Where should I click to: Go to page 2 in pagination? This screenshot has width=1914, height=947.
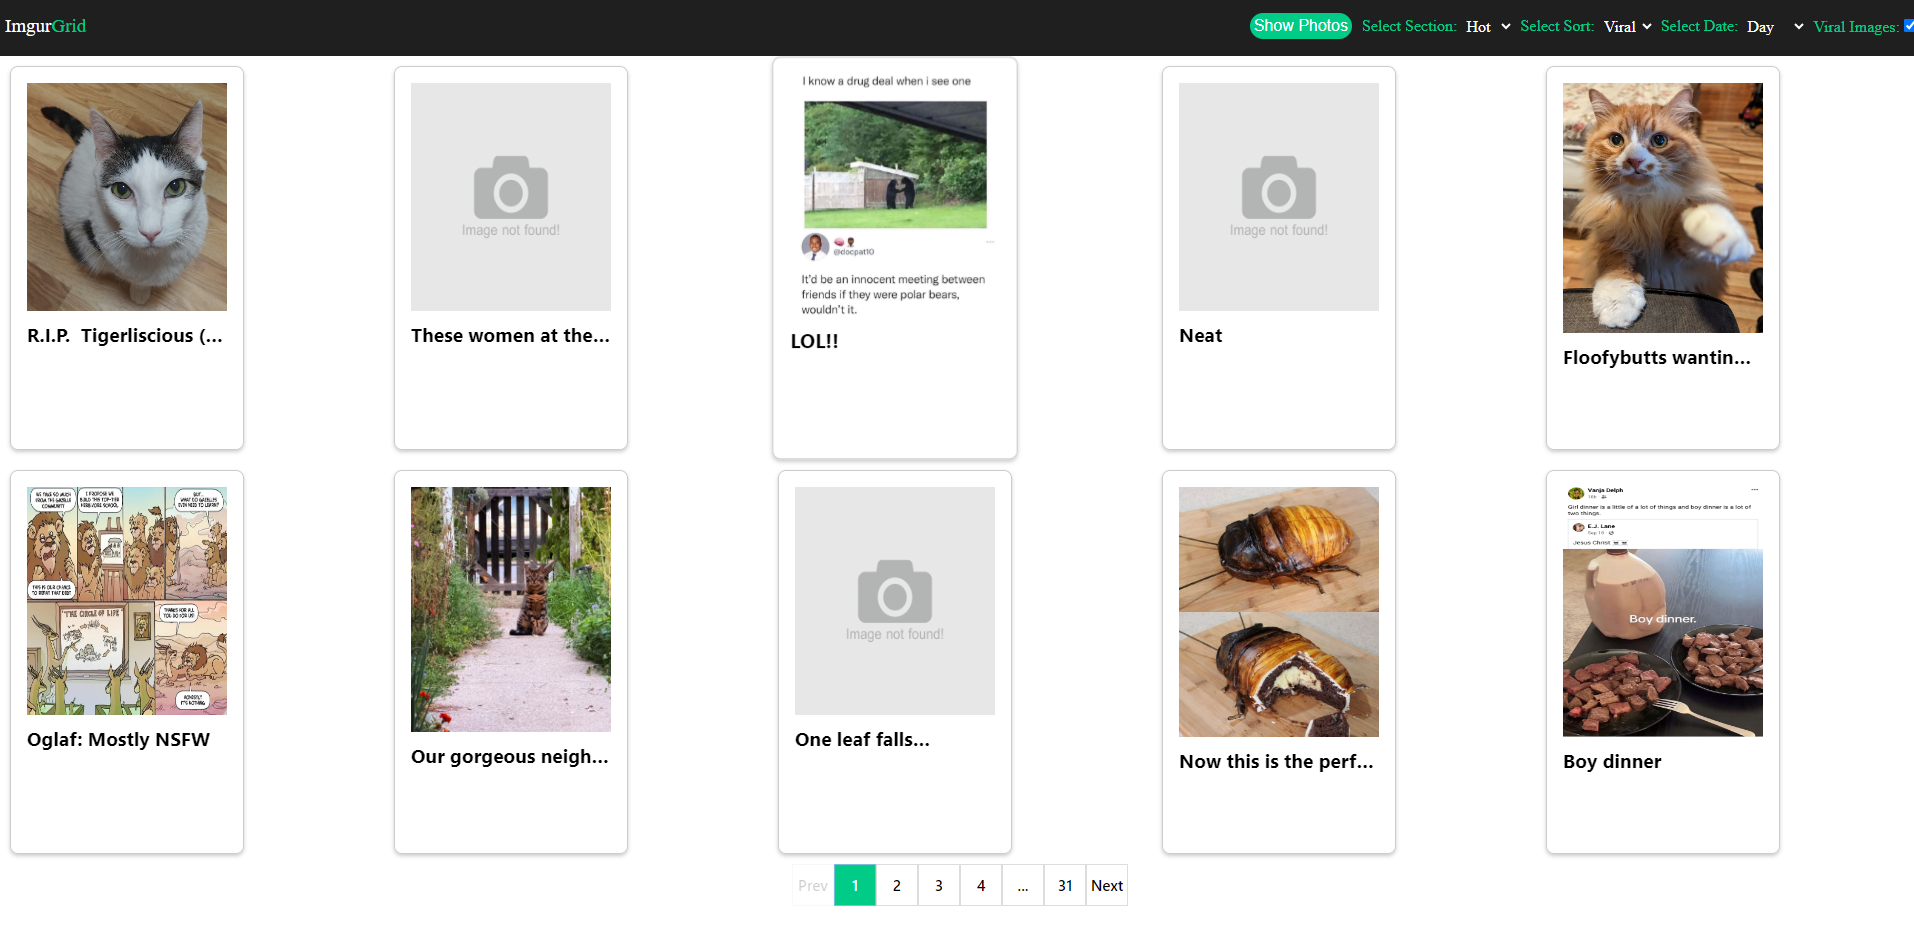pos(897,885)
